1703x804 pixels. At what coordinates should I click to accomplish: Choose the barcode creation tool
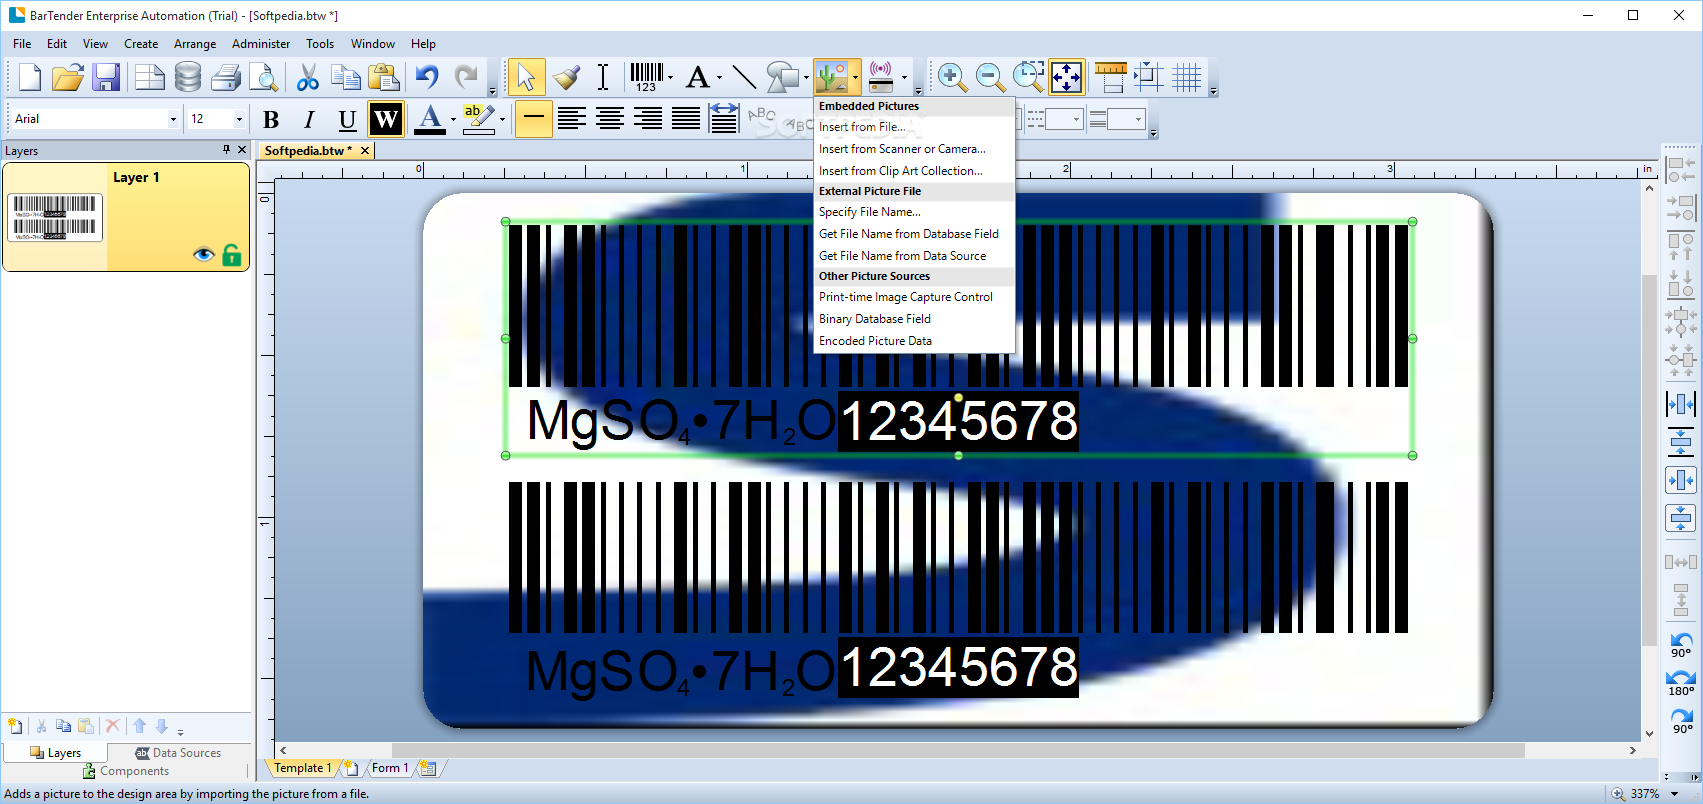pos(646,77)
